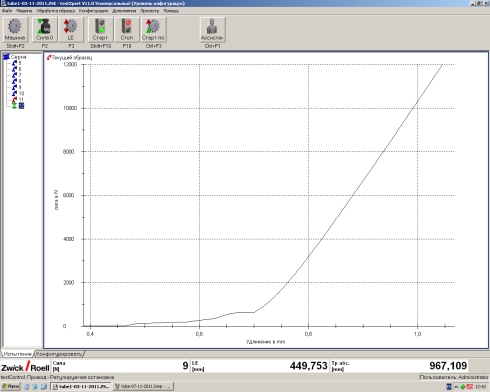This screenshot has width=490, height=392.
Task: Click the Старт по start-position button
Action: (153, 30)
